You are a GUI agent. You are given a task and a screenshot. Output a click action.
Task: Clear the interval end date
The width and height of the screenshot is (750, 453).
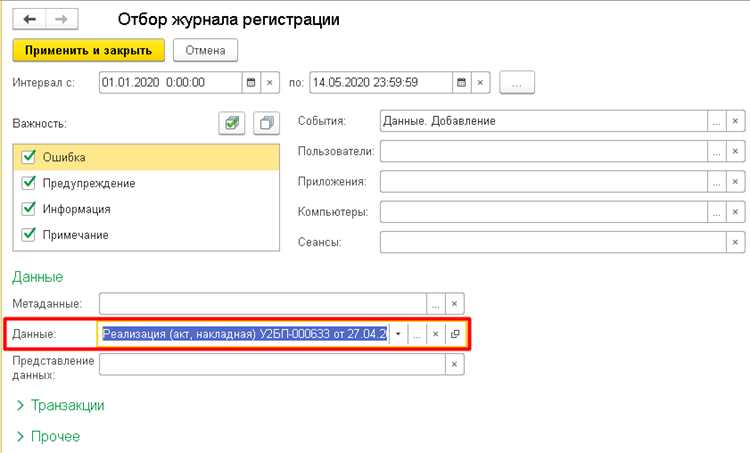click(480, 82)
